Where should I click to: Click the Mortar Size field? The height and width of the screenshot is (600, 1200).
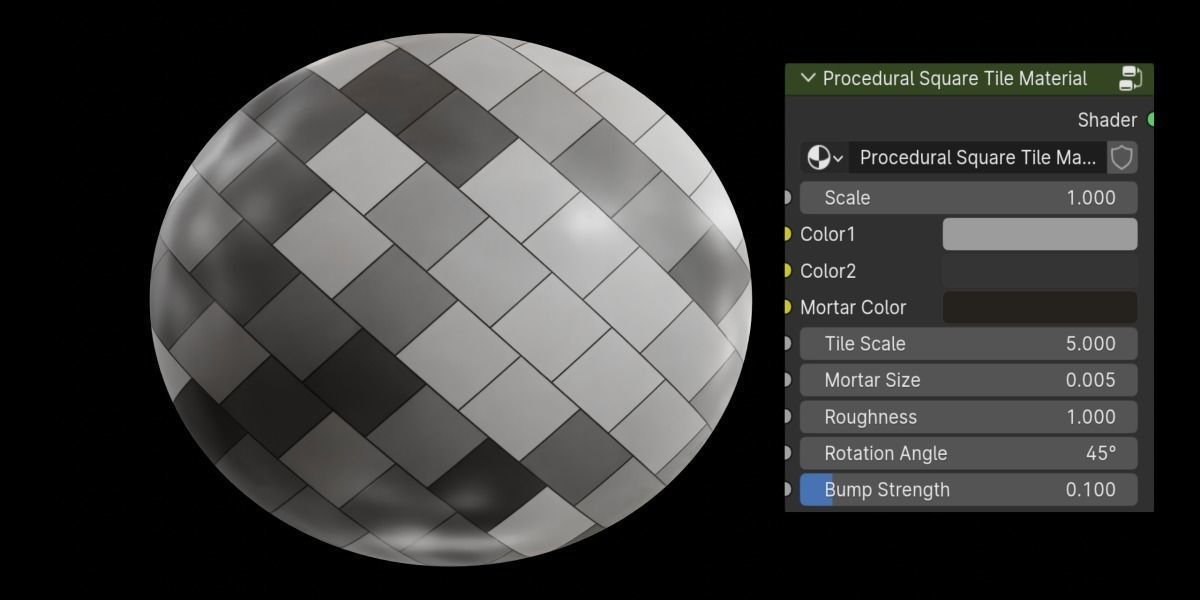point(969,380)
